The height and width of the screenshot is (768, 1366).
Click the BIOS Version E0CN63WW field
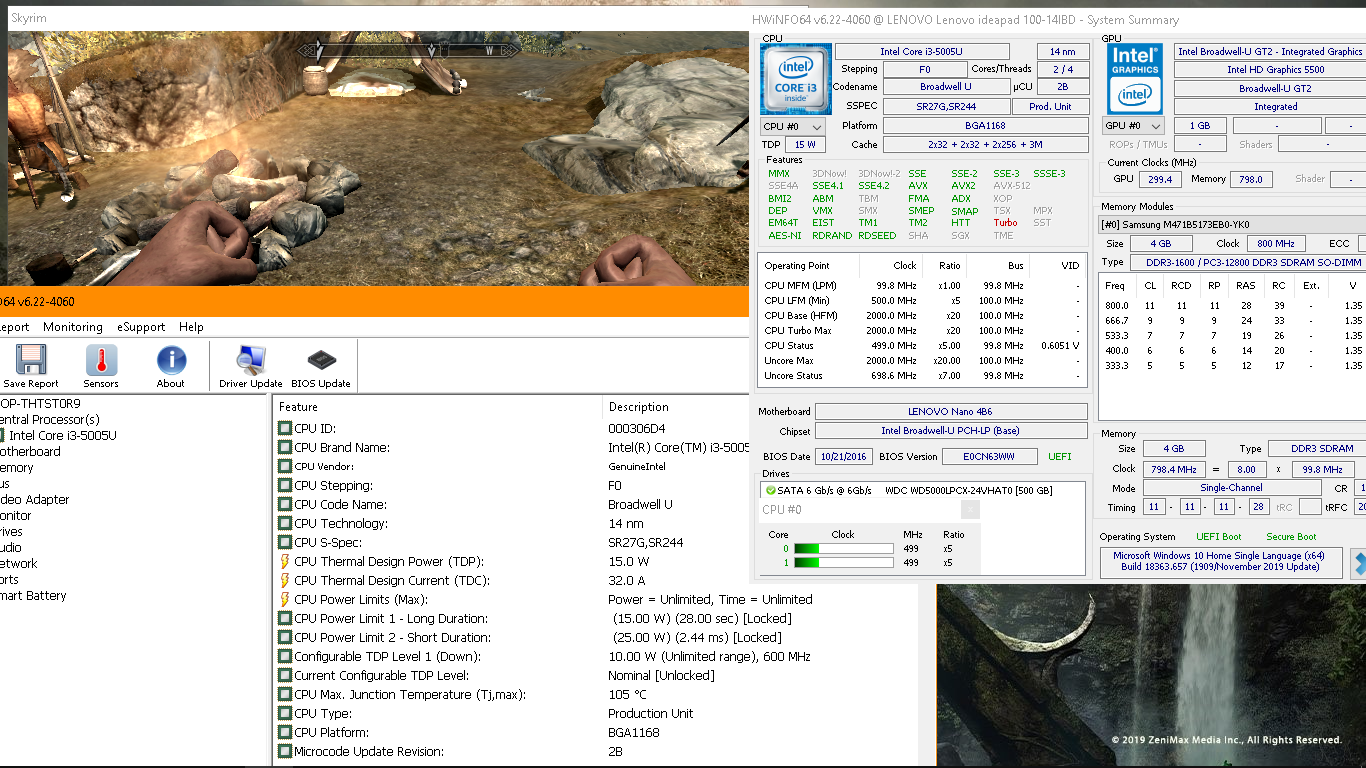(988, 457)
